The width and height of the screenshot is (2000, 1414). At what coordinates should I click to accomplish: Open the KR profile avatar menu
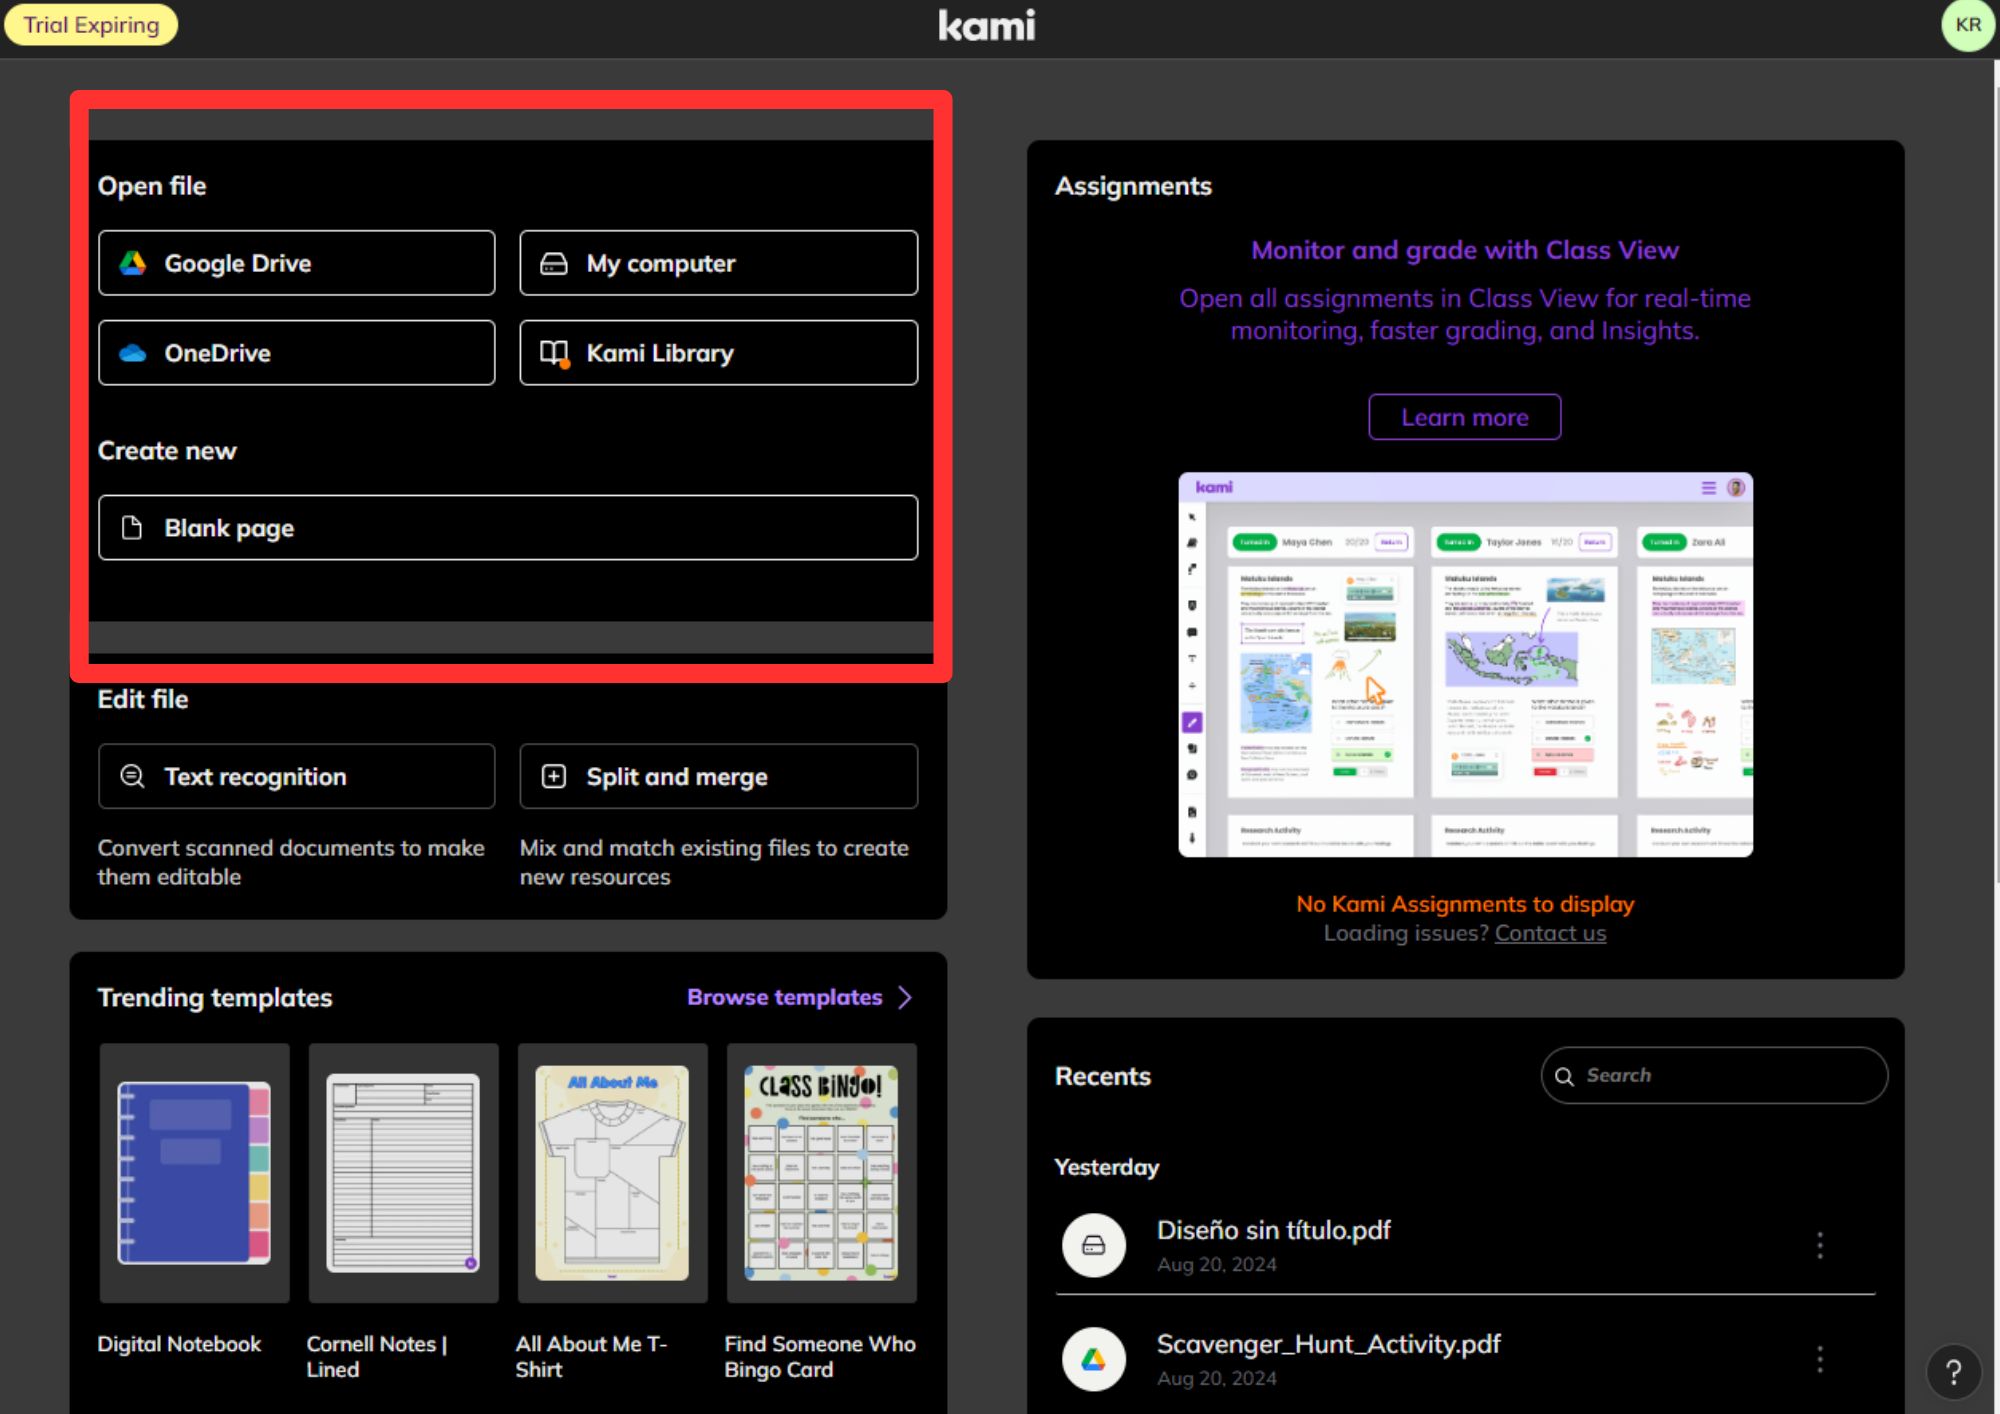[x=1967, y=25]
